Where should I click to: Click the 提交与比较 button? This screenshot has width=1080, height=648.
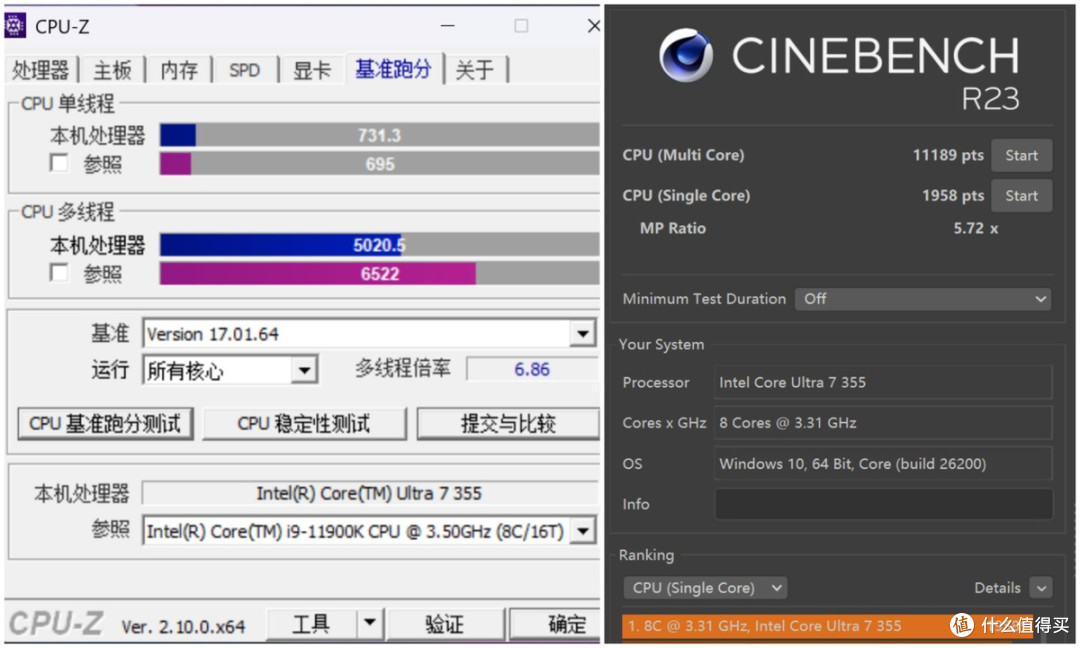[x=508, y=424]
